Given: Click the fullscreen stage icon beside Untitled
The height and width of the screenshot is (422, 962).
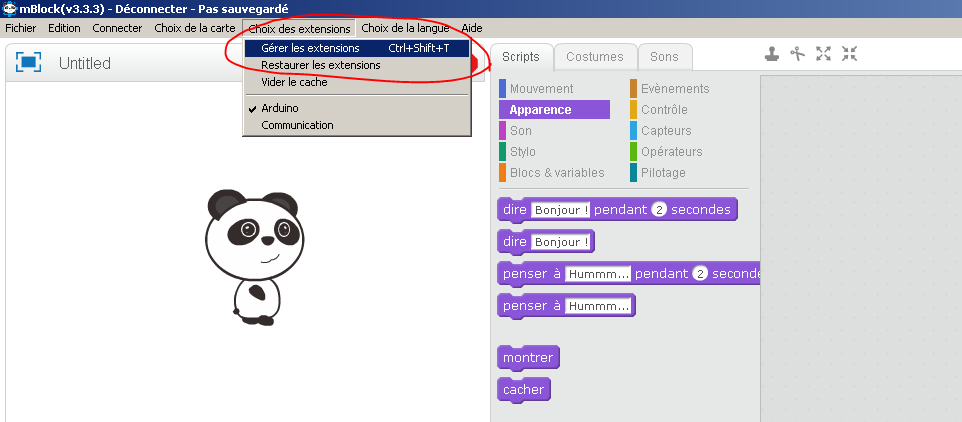Looking at the screenshot, I should pos(28,63).
